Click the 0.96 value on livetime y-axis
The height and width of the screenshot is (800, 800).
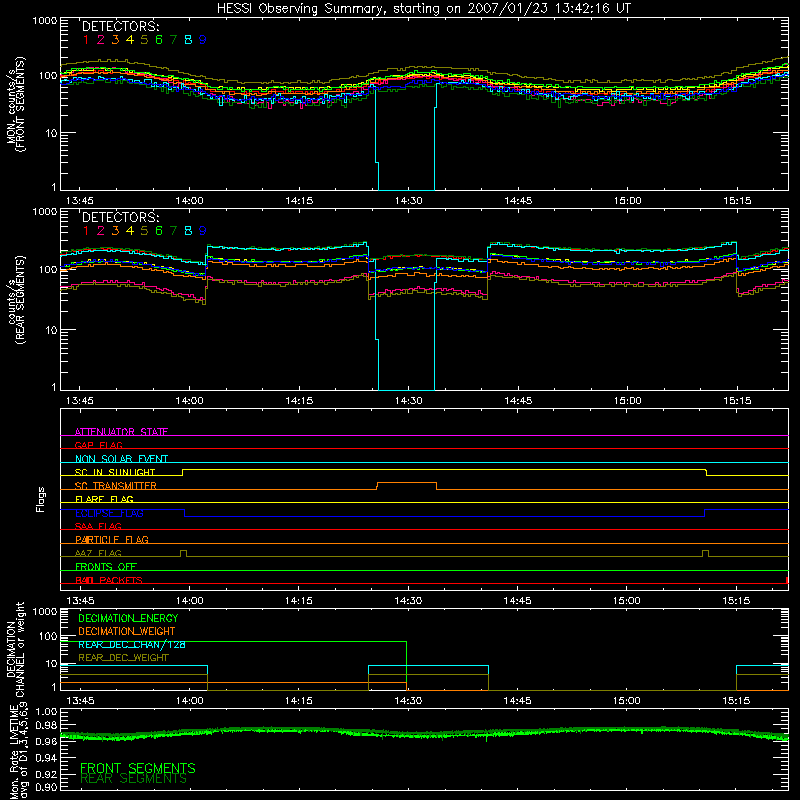[x=46, y=740]
